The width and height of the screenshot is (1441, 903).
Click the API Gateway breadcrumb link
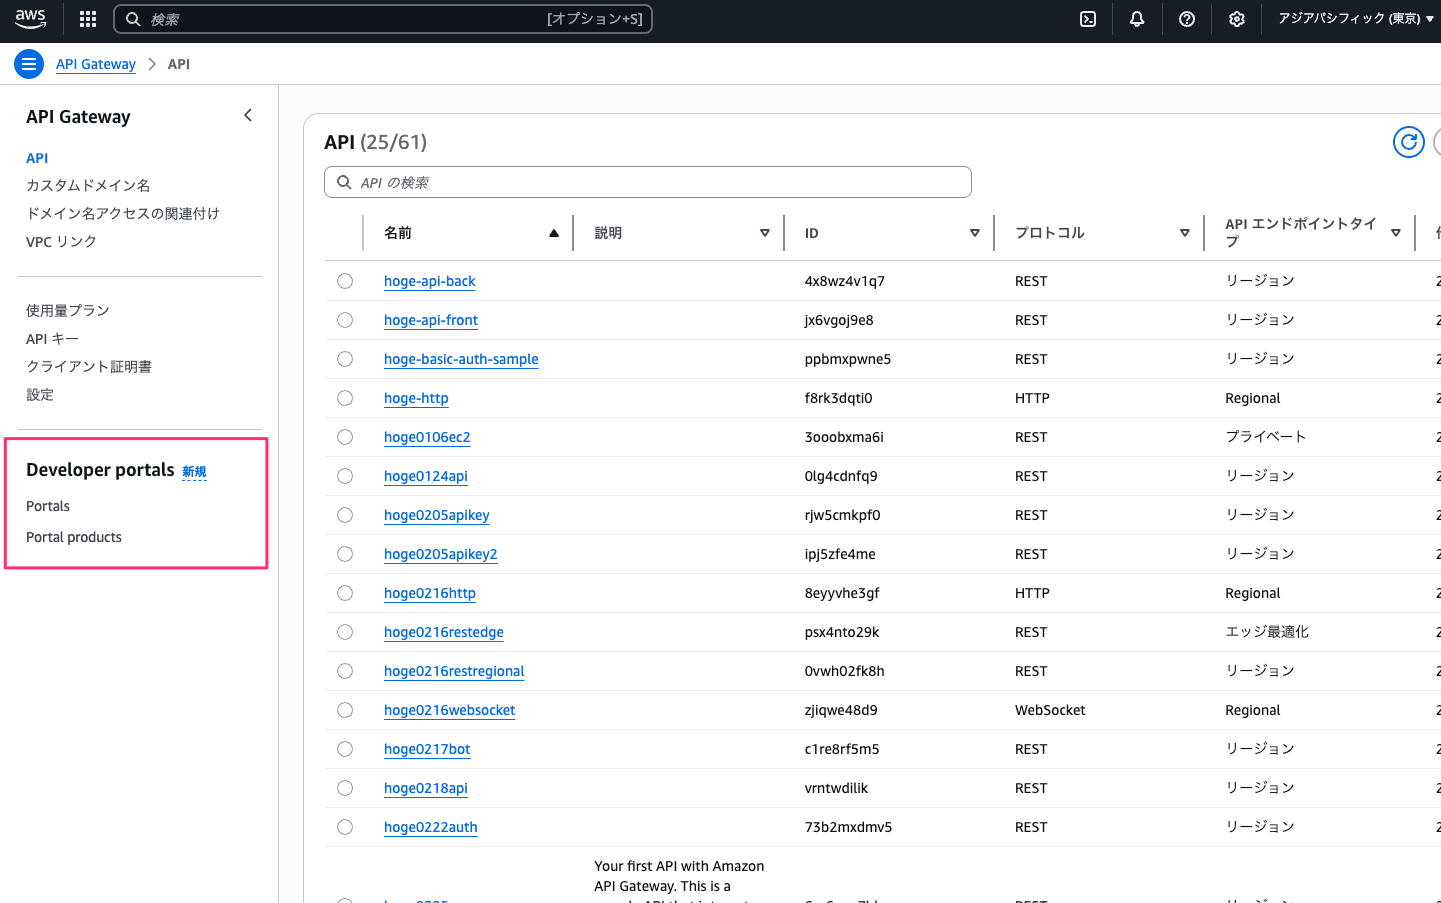[x=96, y=64]
